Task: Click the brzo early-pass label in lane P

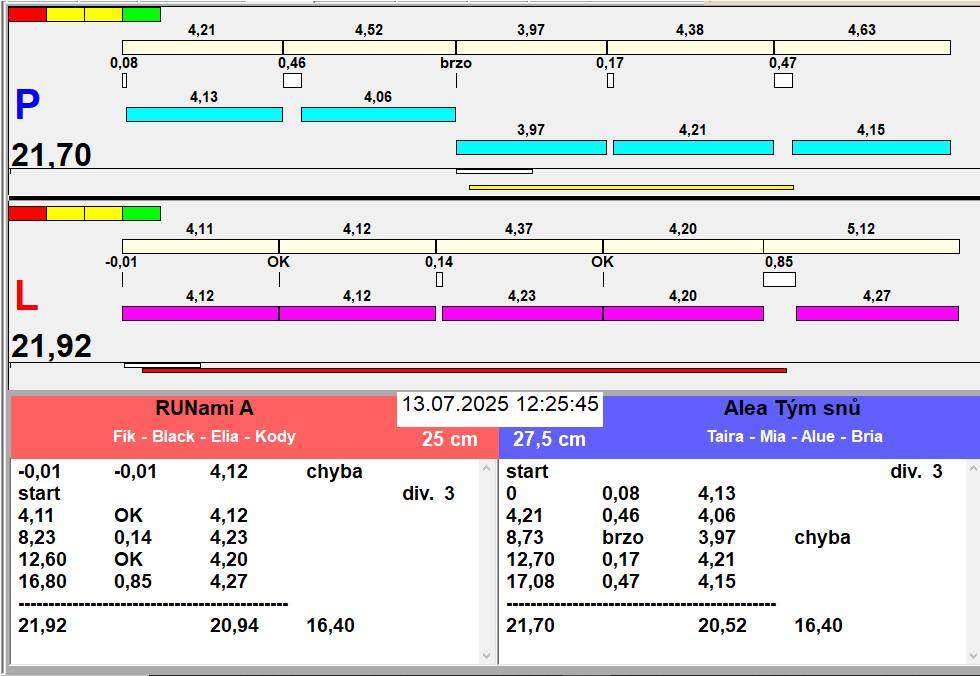Action: pos(456,63)
